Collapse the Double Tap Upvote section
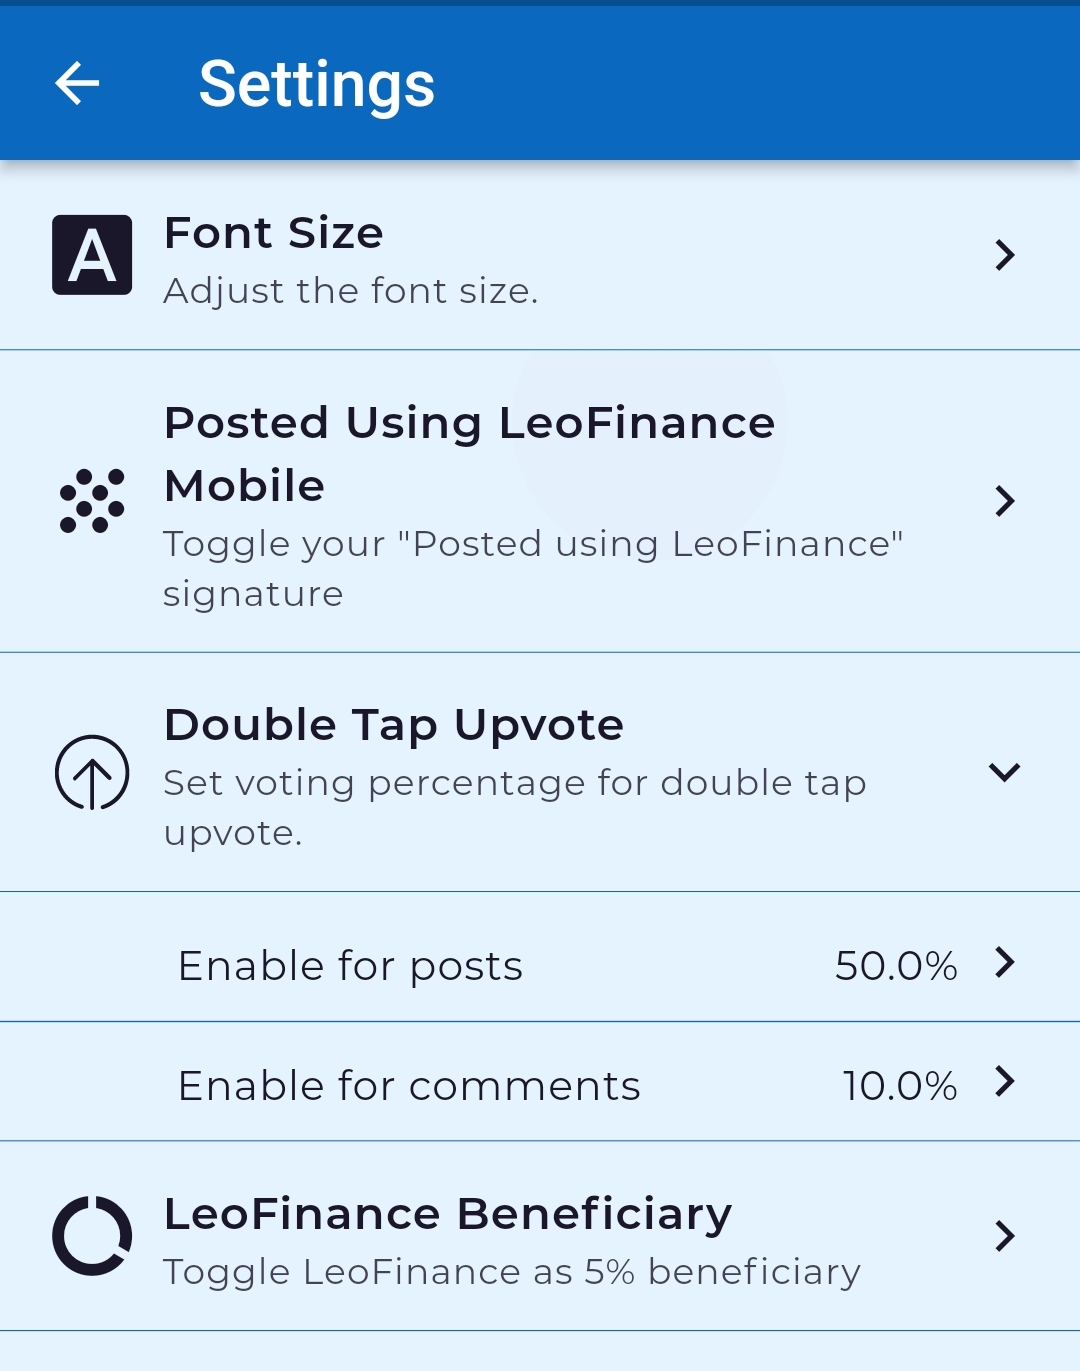The width and height of the screenshot is (1080, 1371). click(x=1004, y=772)
